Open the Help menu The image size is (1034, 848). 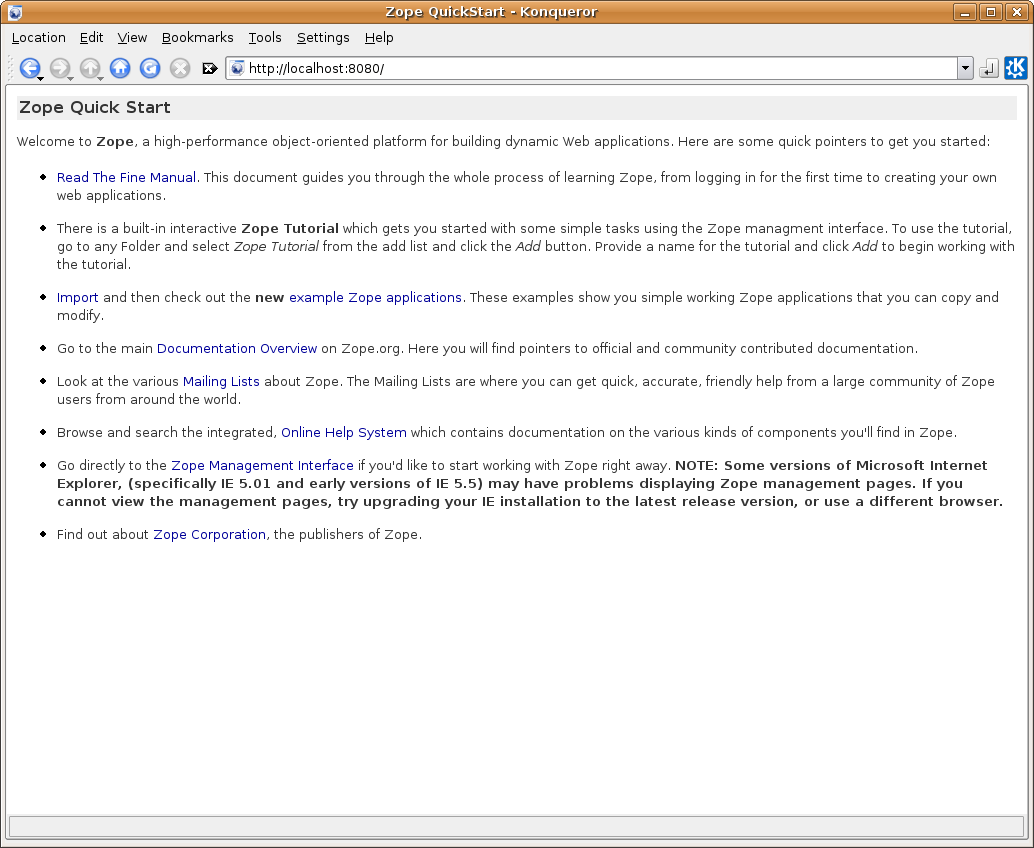coord(379,38)
